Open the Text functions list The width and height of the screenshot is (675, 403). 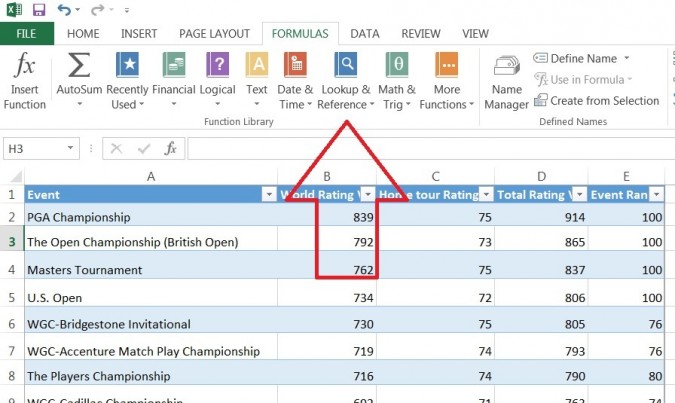[x=257, y=81]
